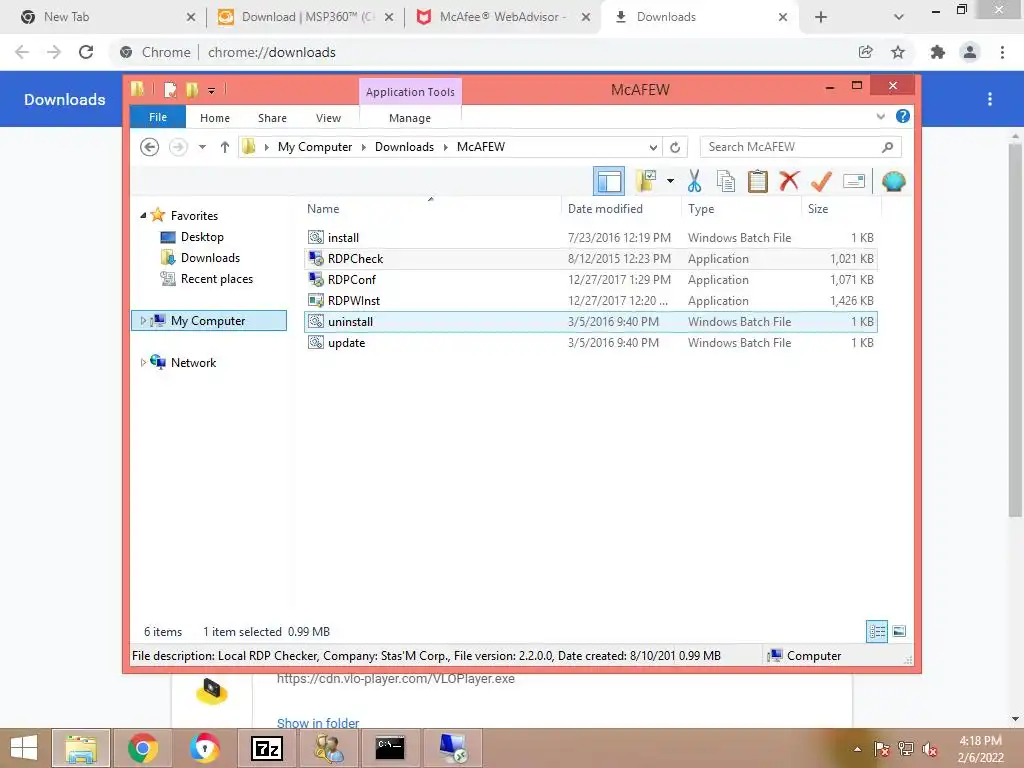Image resolution: width=1024 pixels, height=768 pixels.
Task: Switch to Download MSP360 Chrome tab
Action: point(306,17)
